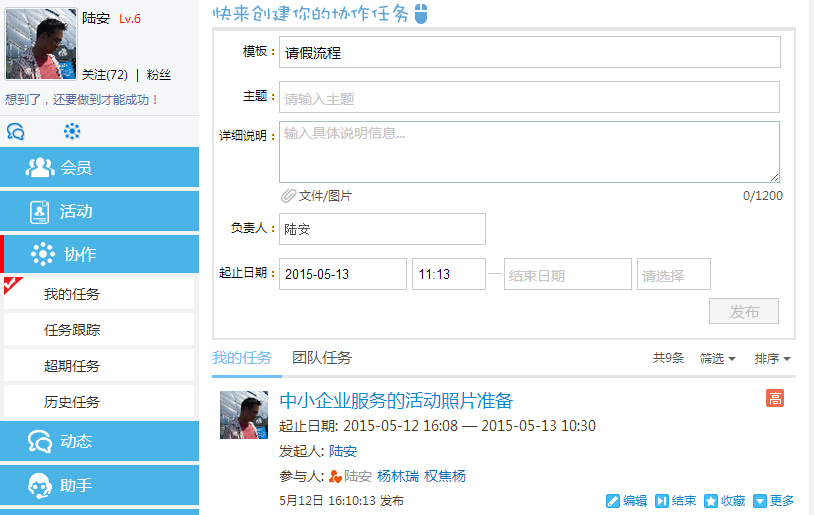Click the 编辑 edit icon on task
The height and width of the screenshot is (515, 814).
click(613, 501)
